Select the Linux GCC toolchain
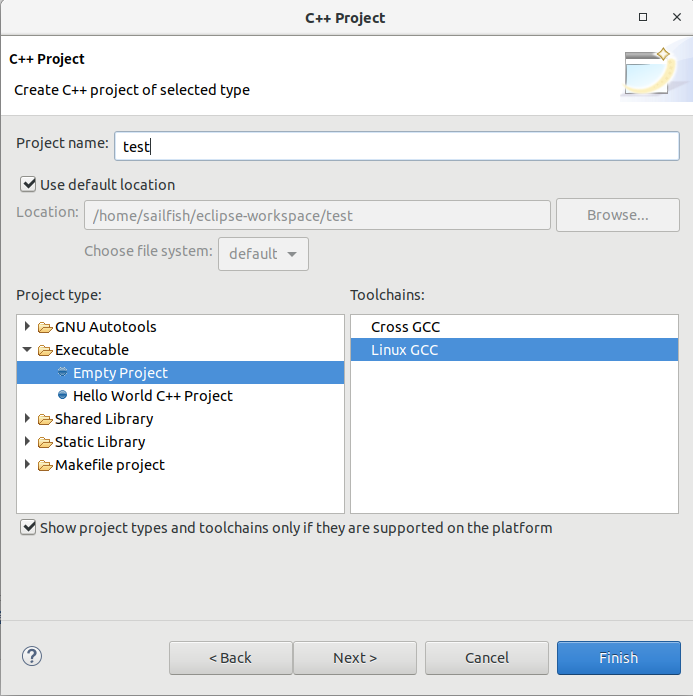This screenshot has width=693, height=696. pos(405,350)
